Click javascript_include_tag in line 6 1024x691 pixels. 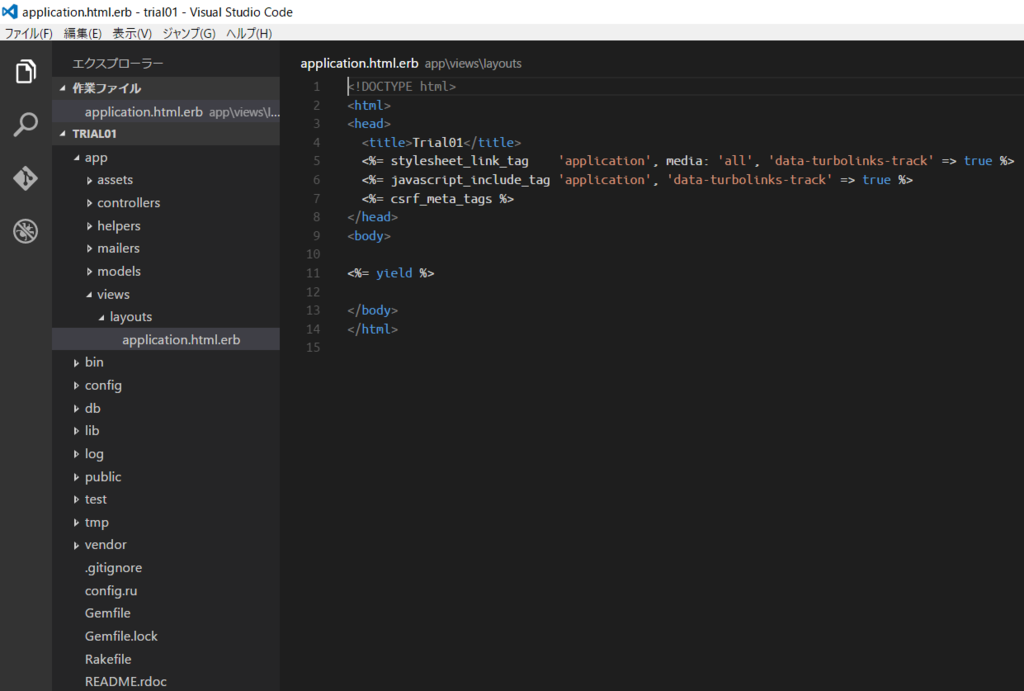click(470, 180)
